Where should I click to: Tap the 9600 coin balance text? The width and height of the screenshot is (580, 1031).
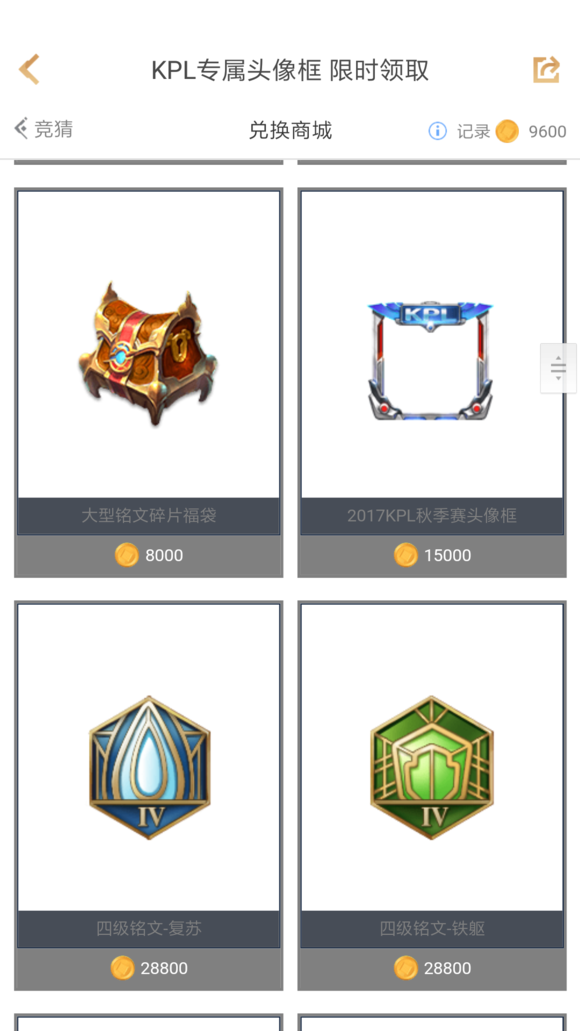tap(547, 132)
